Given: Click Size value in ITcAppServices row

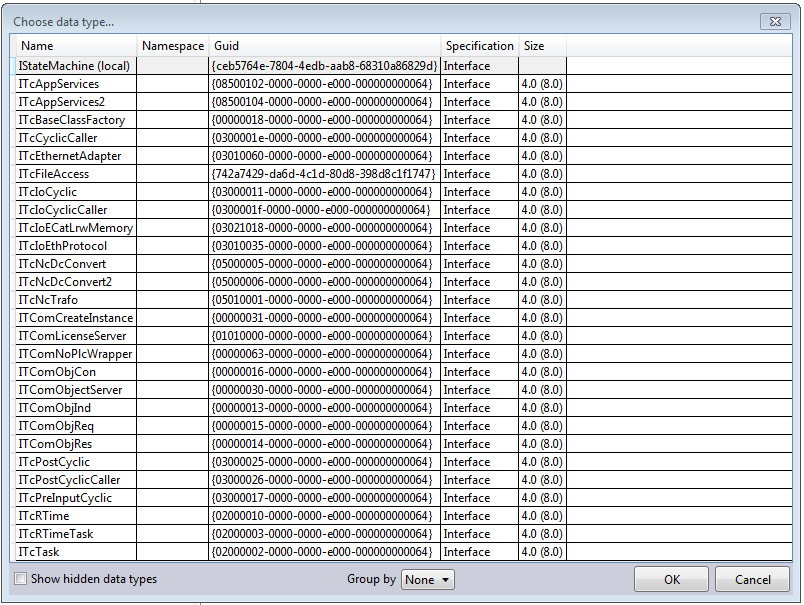Looking at the screenshot, I should (x=542, y=84).
